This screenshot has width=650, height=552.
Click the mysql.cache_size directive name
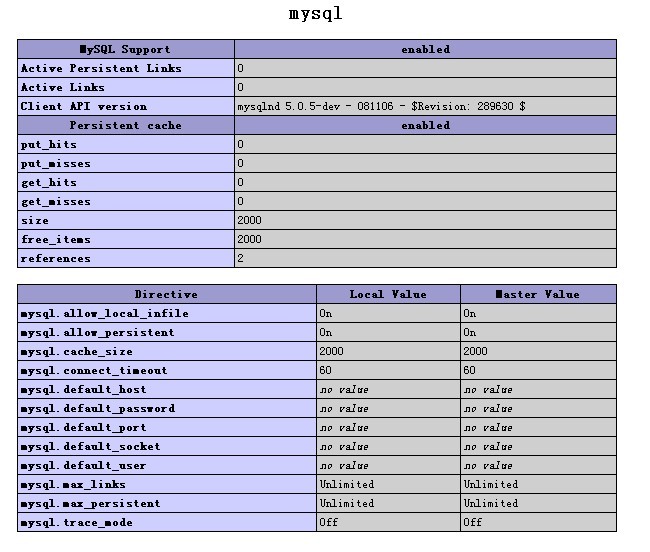77,351
